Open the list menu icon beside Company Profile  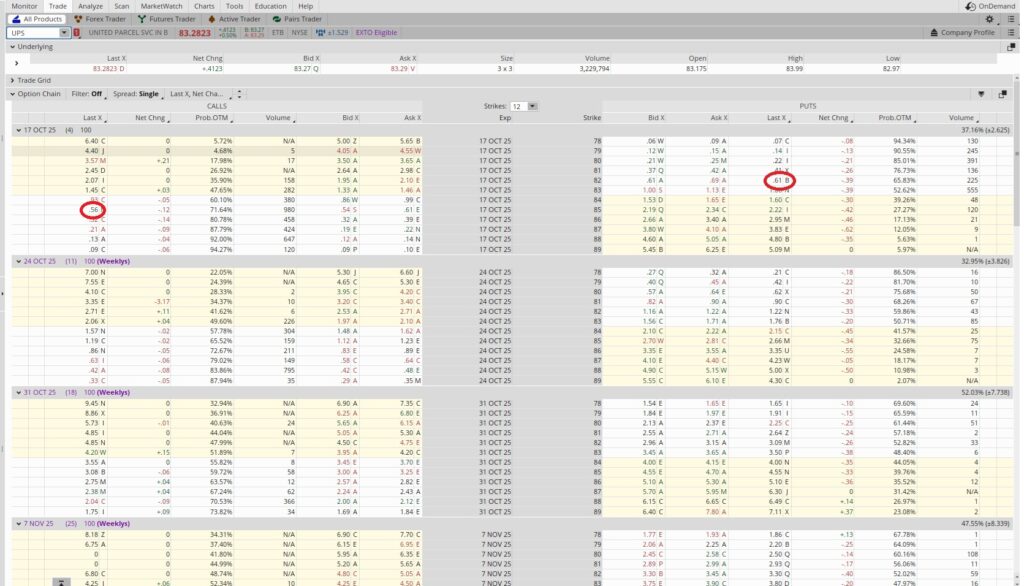[1011, 32]
